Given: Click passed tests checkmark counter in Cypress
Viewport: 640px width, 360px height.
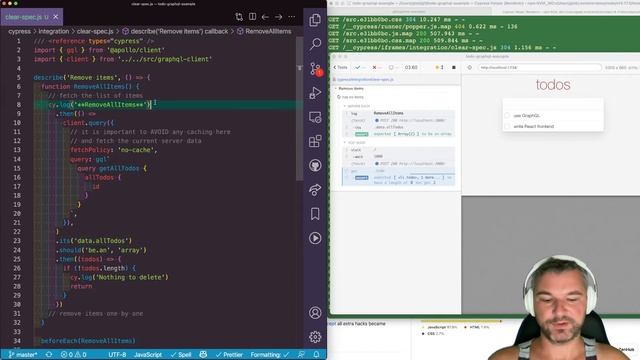Looking at the screenshot, I should click(360, 67).
